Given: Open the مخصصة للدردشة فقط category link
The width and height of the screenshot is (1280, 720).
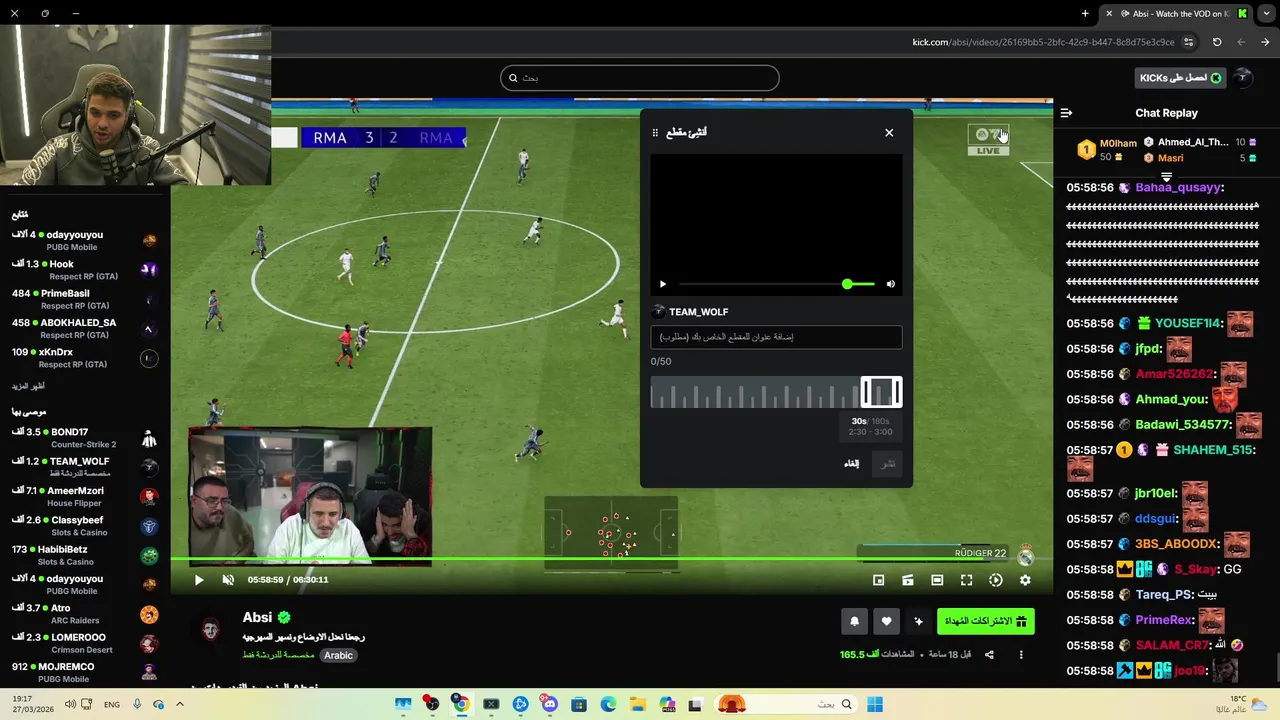Looking at the screenshot, I should pyautogui.click(x=278, y=656).
